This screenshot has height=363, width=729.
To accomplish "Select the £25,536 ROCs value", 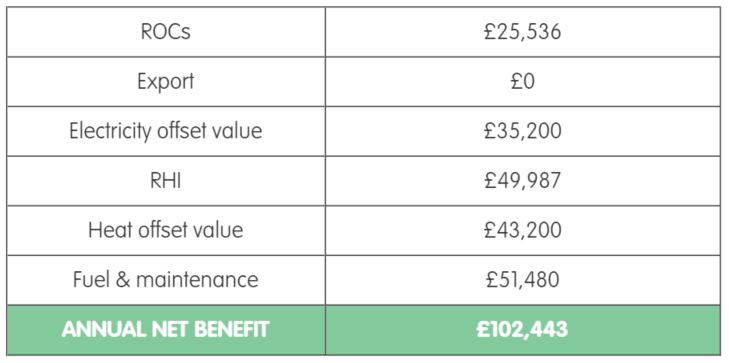I will pos(522,32).
